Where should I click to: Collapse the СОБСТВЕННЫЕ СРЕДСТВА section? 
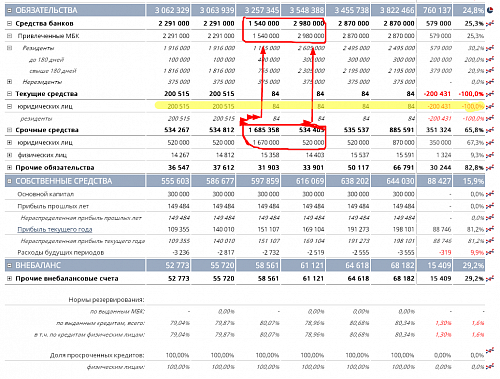pyautogui.click(x=9, y=181)
